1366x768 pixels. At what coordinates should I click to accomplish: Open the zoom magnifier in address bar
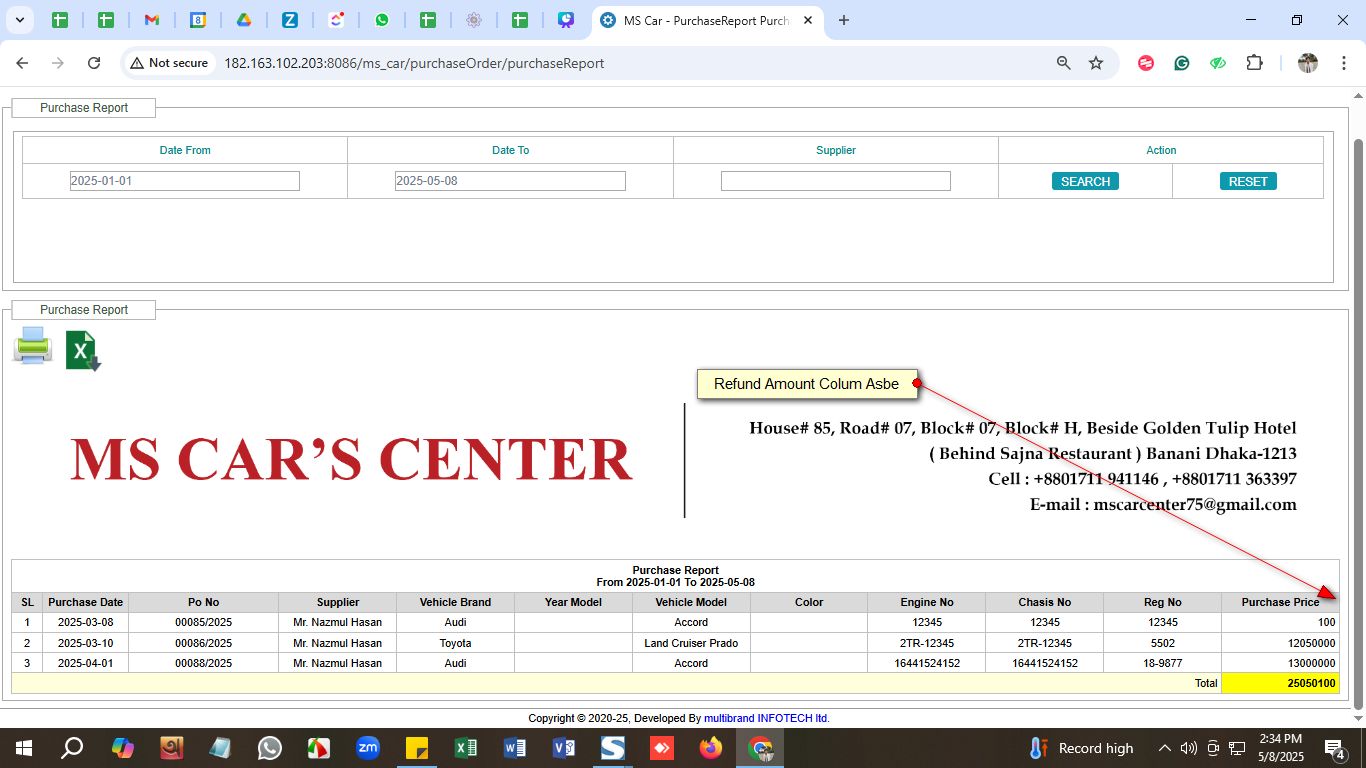coord(1064,63)
